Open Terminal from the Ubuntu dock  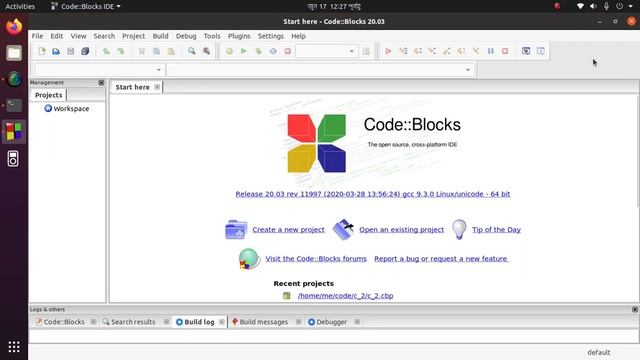[x=14, y=105]
